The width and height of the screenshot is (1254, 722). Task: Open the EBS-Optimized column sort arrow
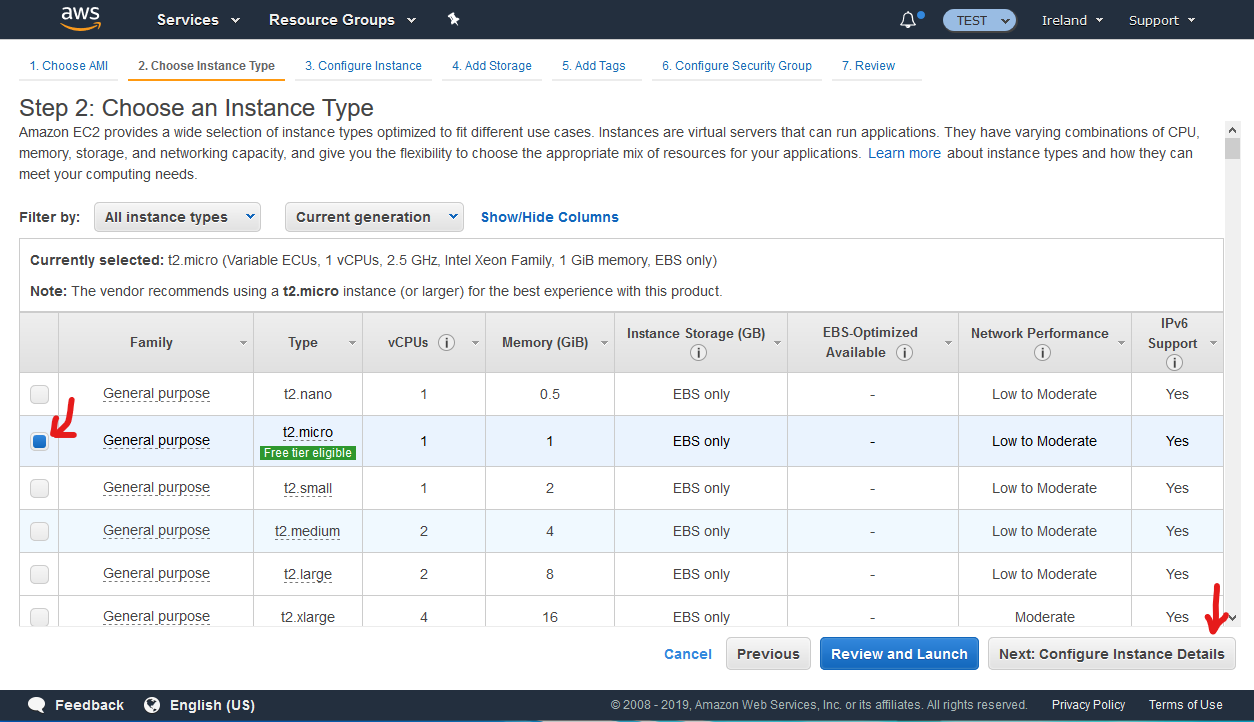point(948,343)
